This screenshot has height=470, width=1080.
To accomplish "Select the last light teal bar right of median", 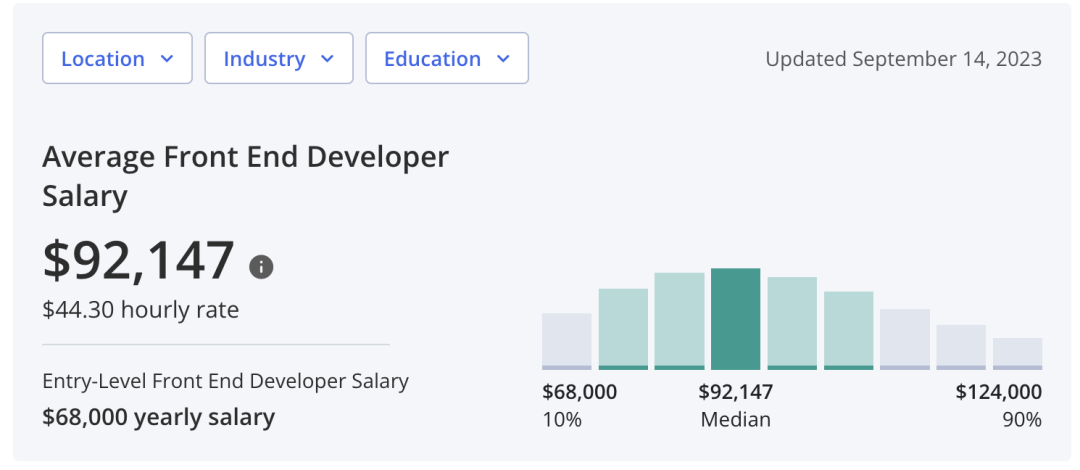I will (849, 330).
